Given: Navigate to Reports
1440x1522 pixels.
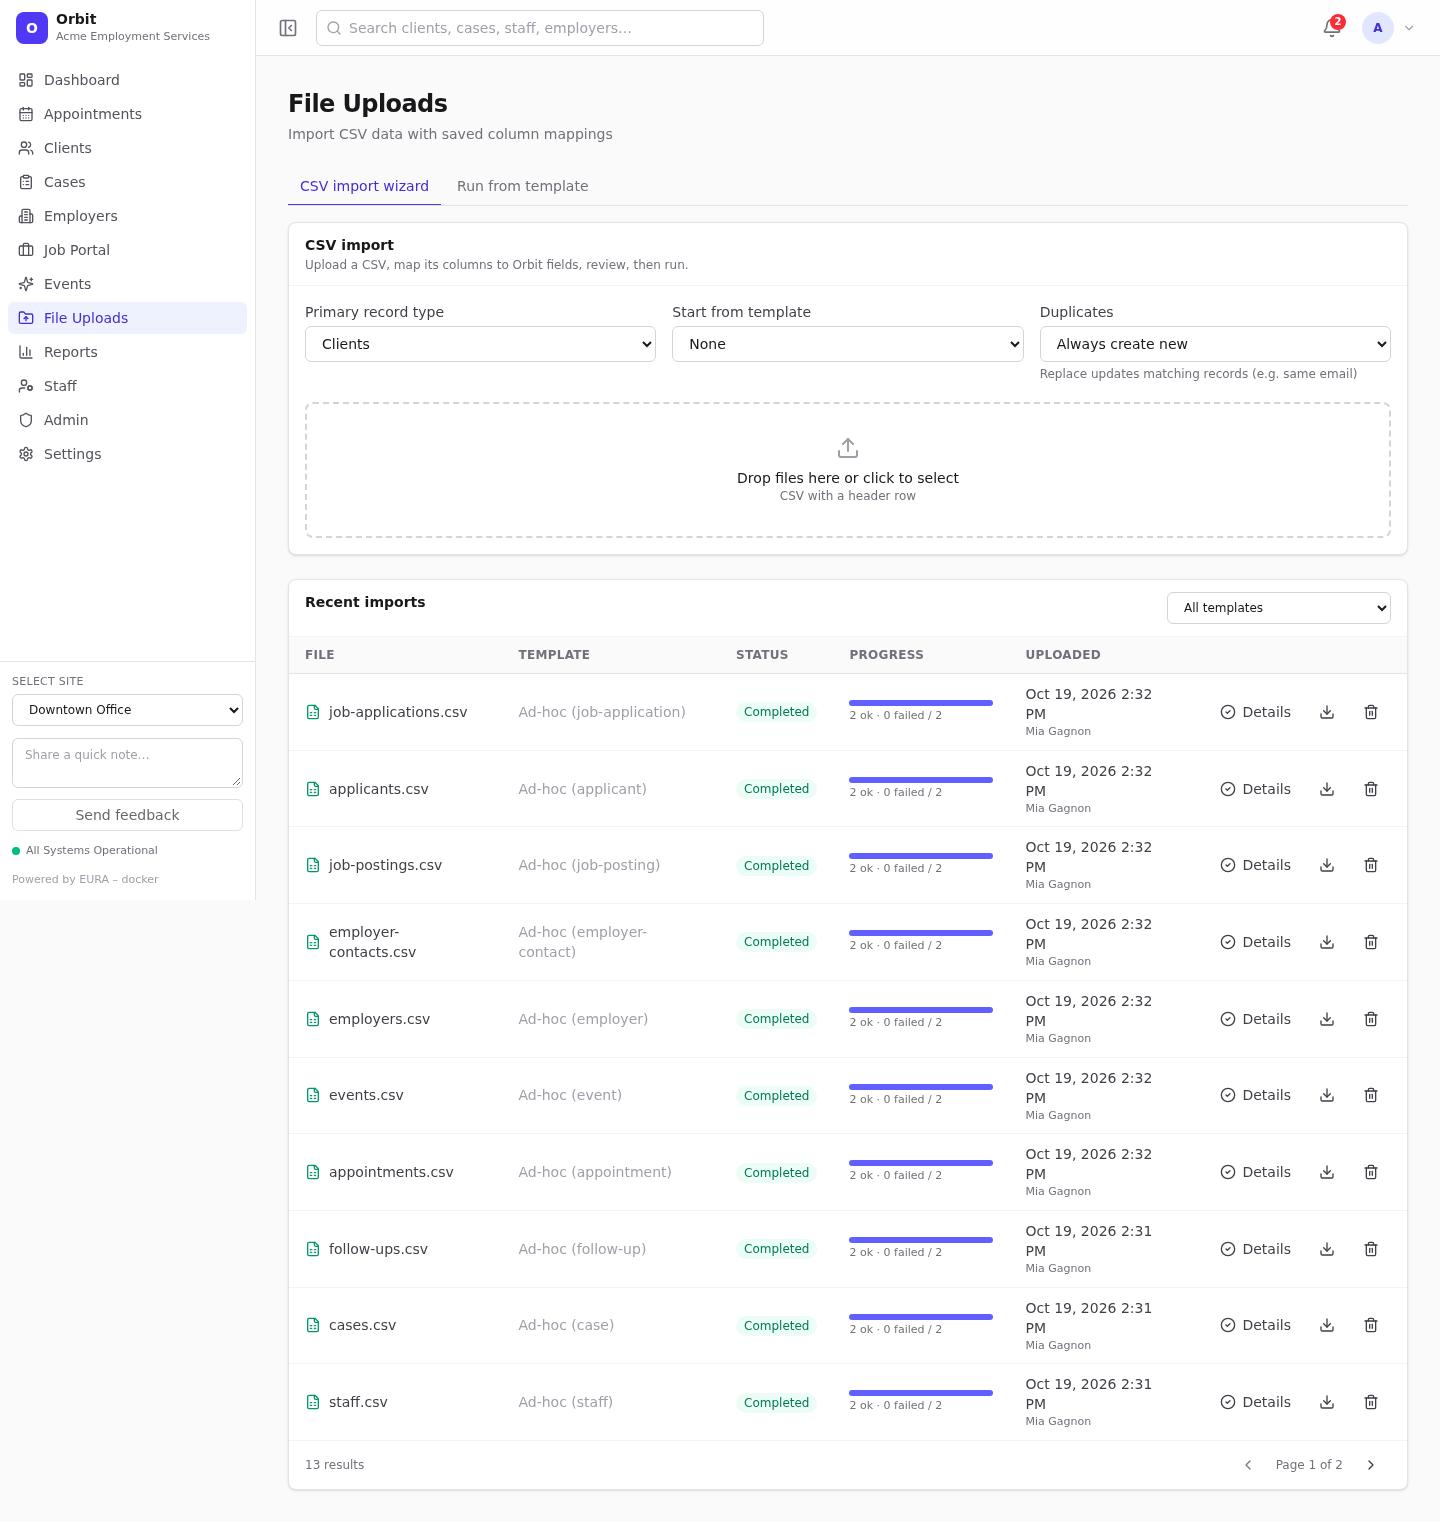Looking at the screenshot, I should pyautogui.click(x=127, y=352).
